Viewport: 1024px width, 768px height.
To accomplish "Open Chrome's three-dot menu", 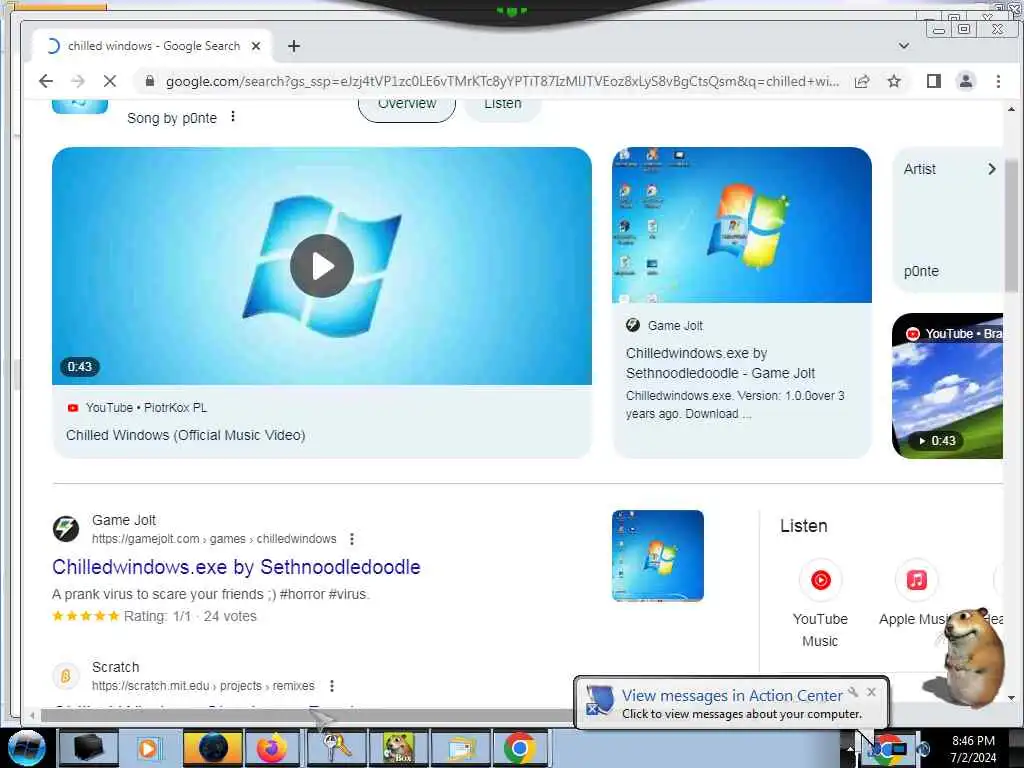I will tap(998, 81).
